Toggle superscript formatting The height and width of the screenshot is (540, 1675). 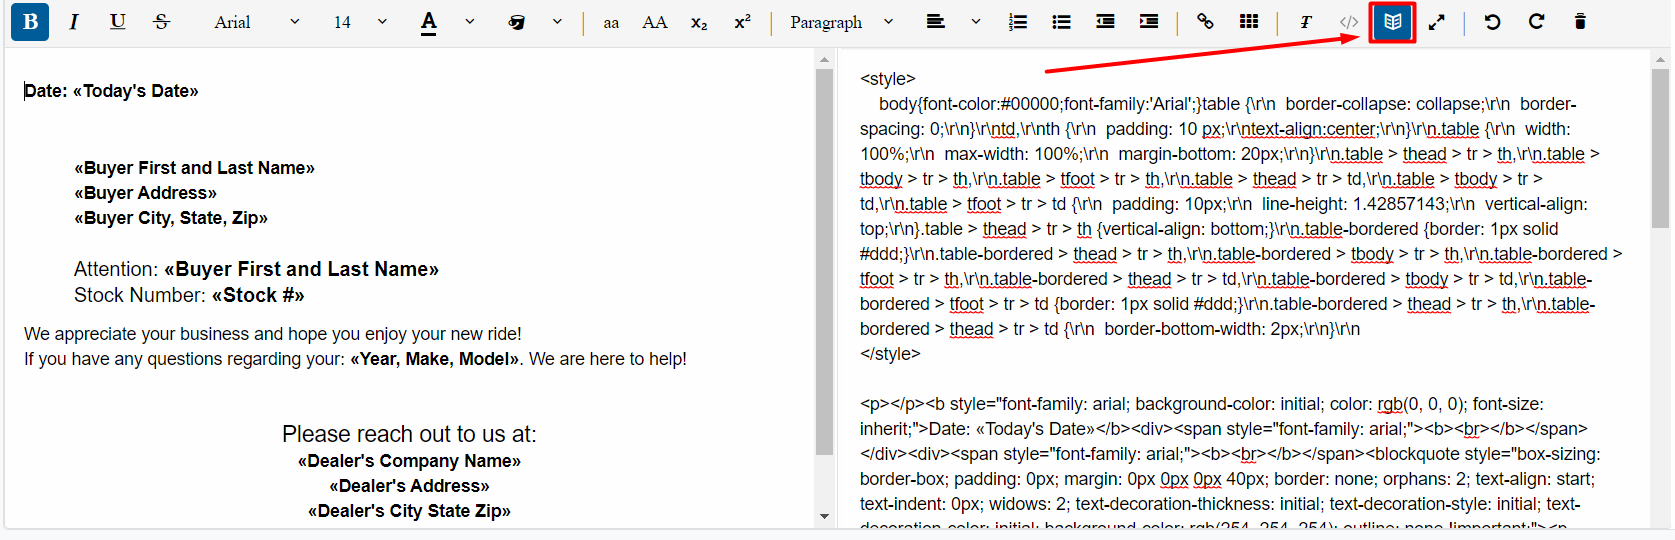[742, 22]
